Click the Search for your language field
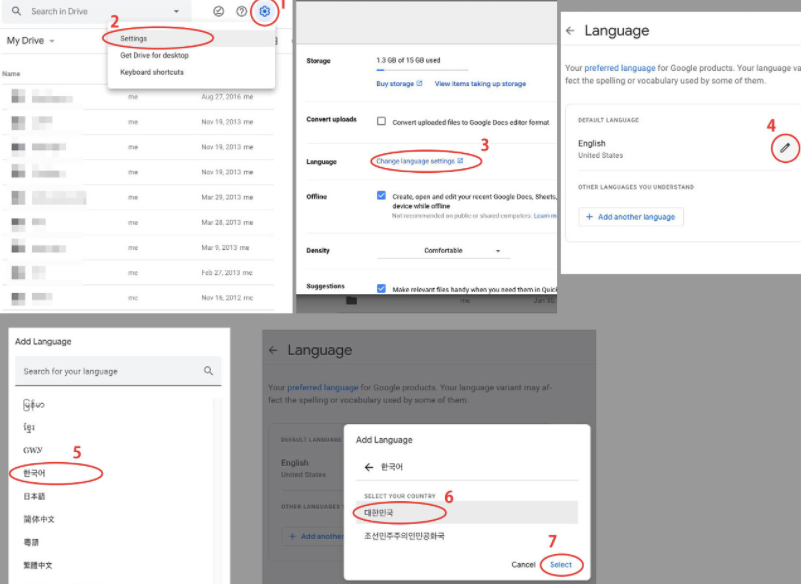The height and width of the screenshot is (584, 801). tap(118, 371)
